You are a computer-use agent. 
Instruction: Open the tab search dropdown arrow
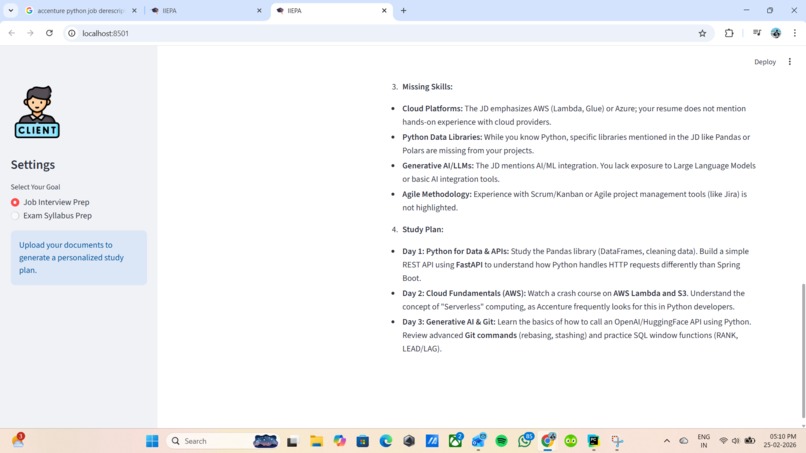coord(10,10)
